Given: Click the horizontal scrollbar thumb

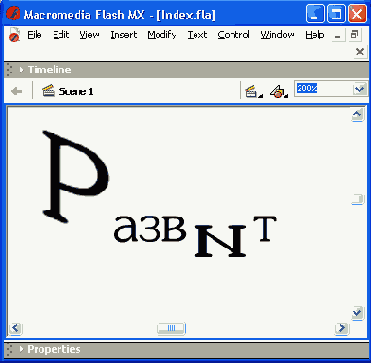Looking at the screenshot, I should [x=171, y=328].
